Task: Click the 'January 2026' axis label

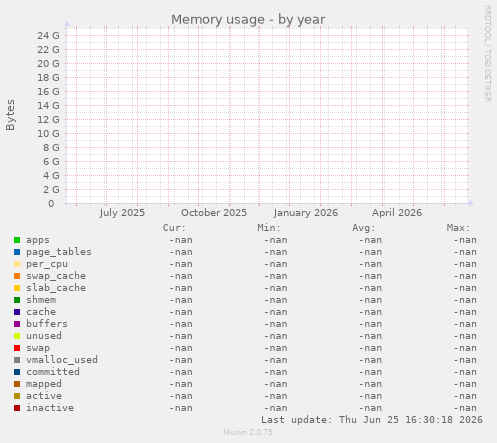Action: click(x=306, y=213)
